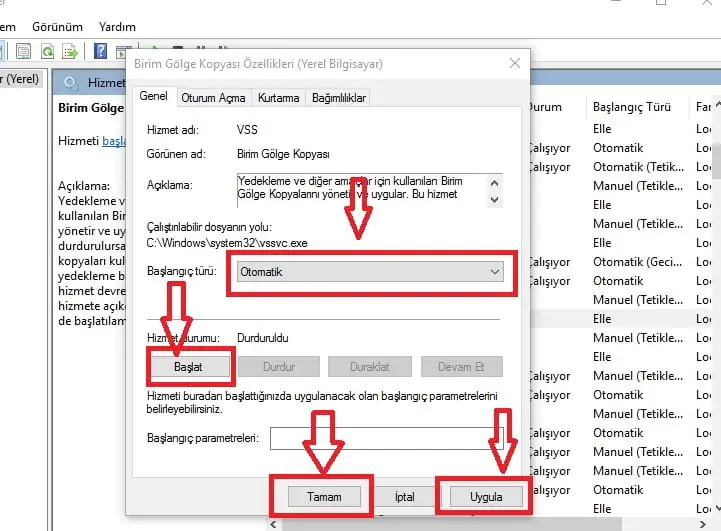Sort by the Başlangıç Türü column header

[x=632, y=107]
